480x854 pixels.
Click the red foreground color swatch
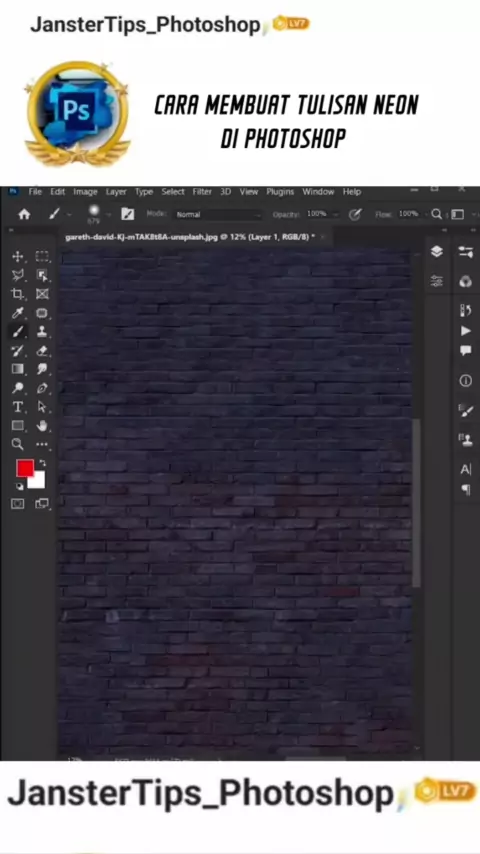click(x=25, y=468)
